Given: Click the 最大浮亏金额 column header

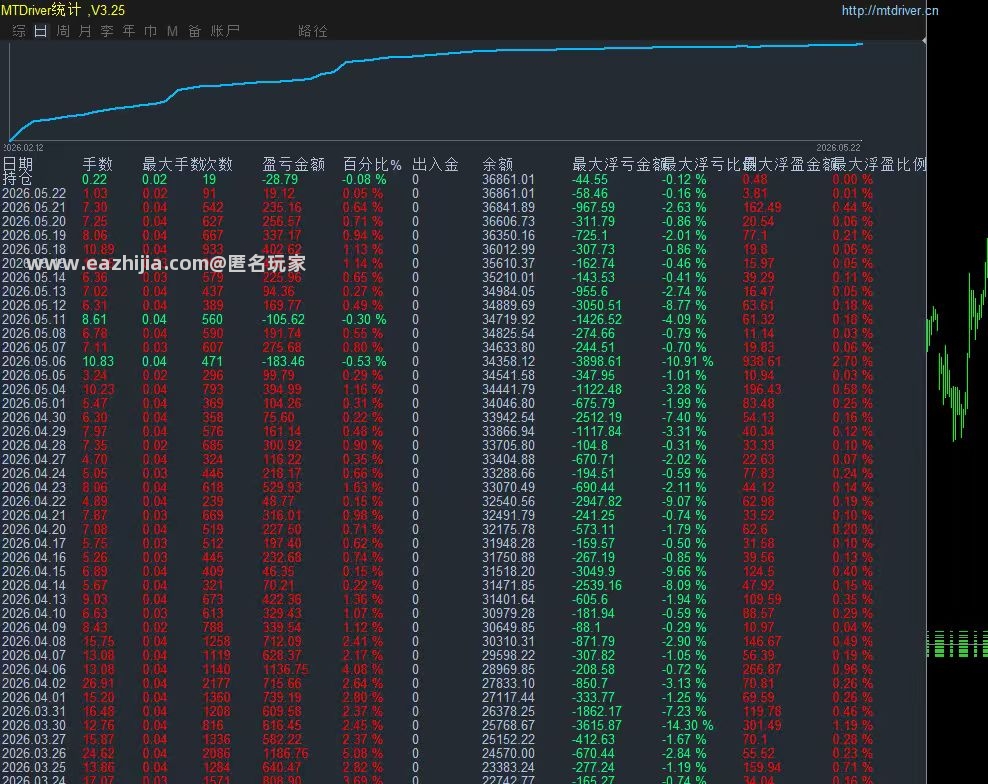Looking at the screenshot, I should [619, 164].
